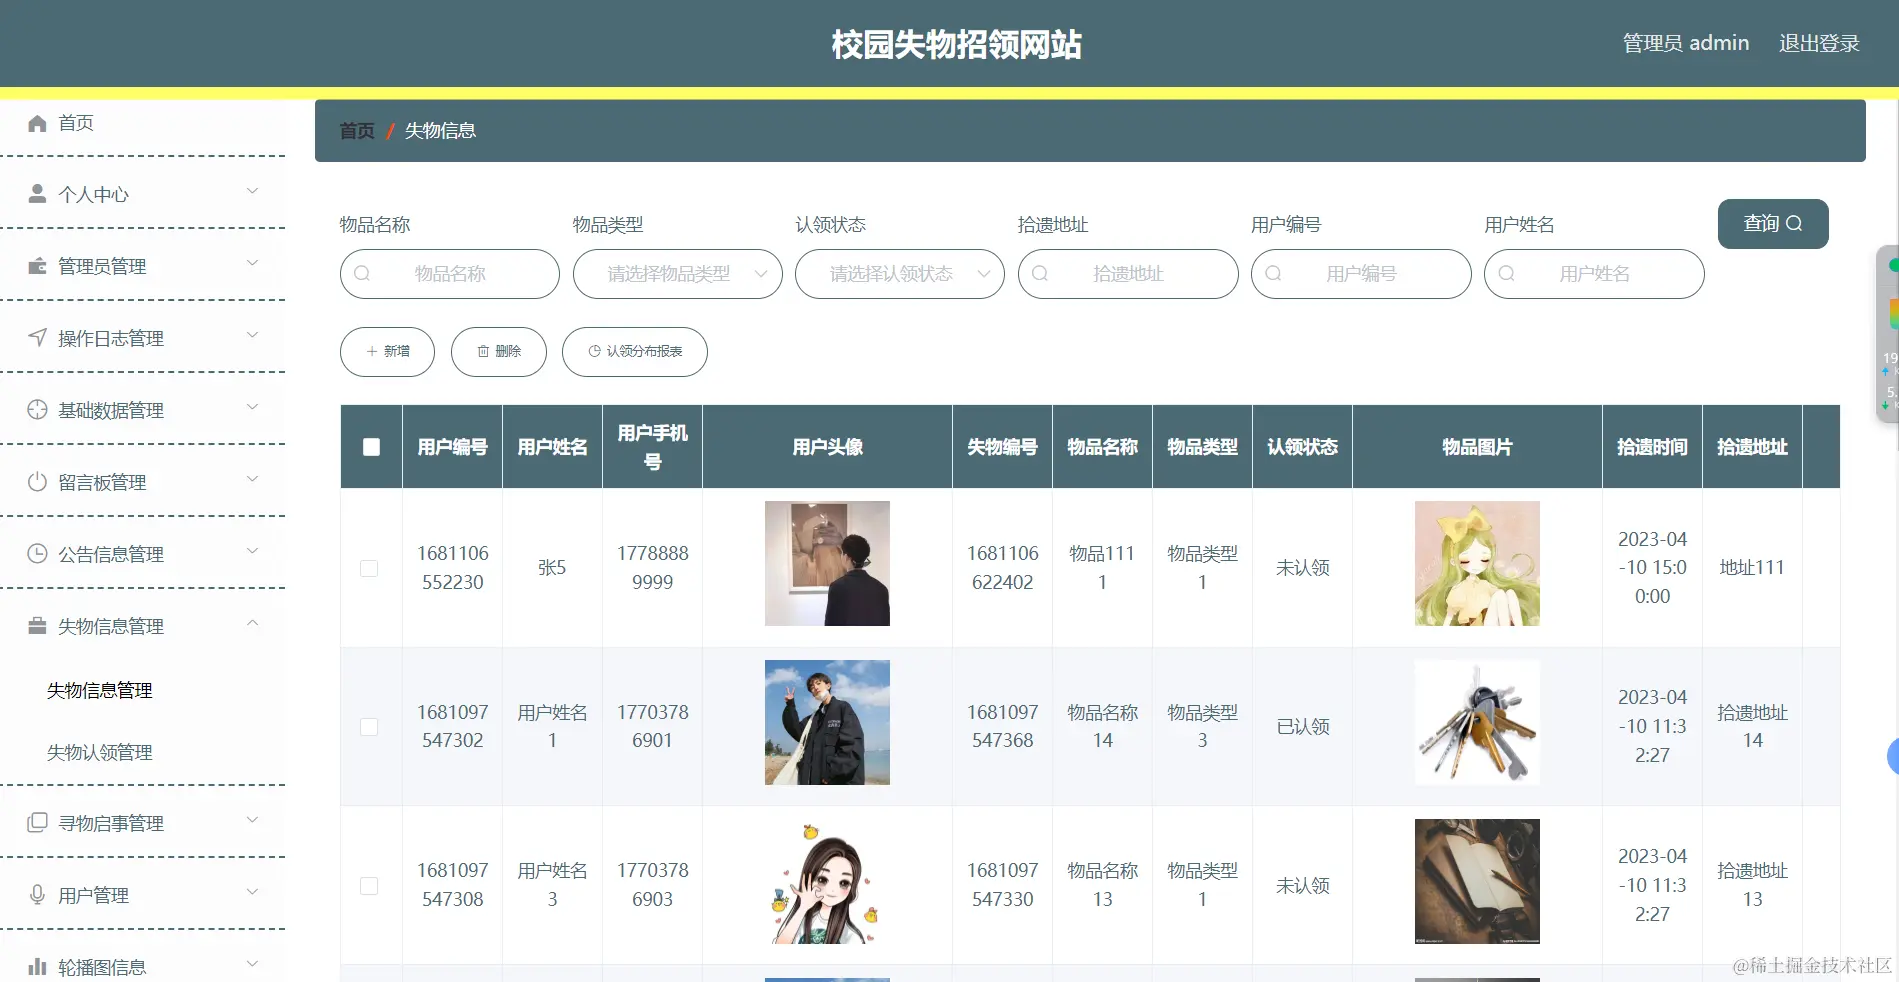Collapse 失物信息管理 menu chevron
1899x982 pixels.
click(253, 623)
